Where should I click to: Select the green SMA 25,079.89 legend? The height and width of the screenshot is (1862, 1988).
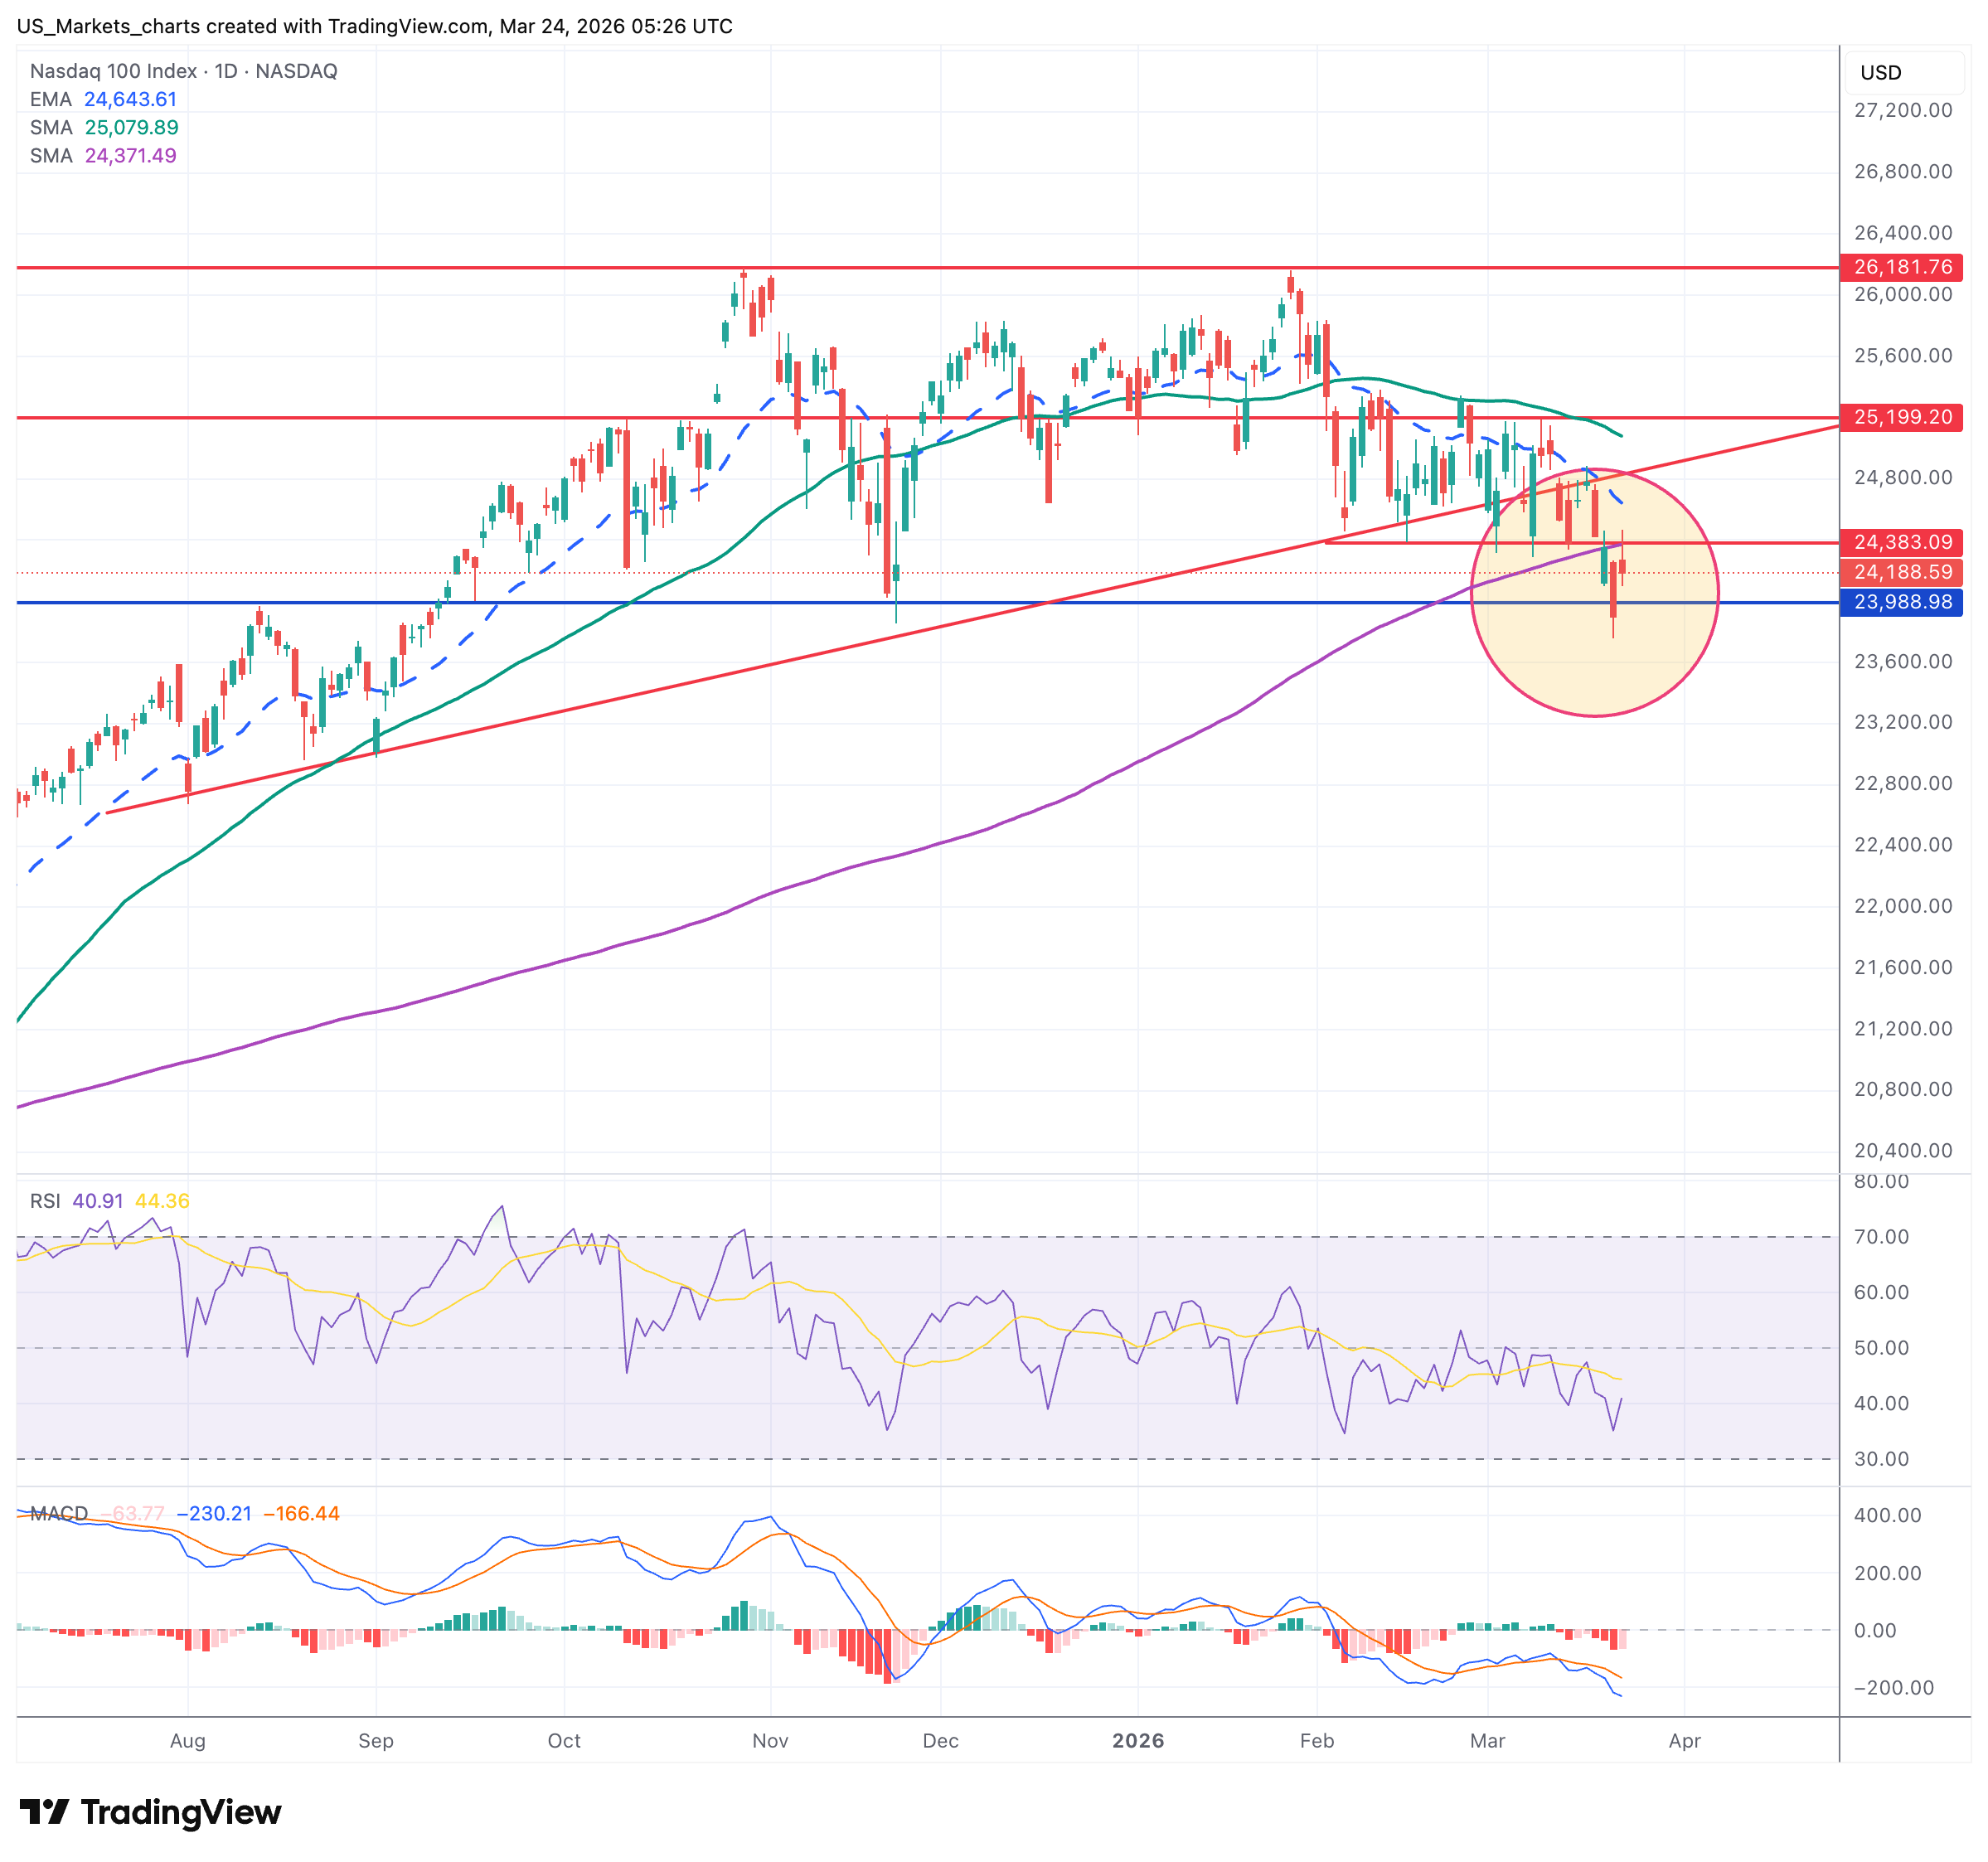coord(104,127)
